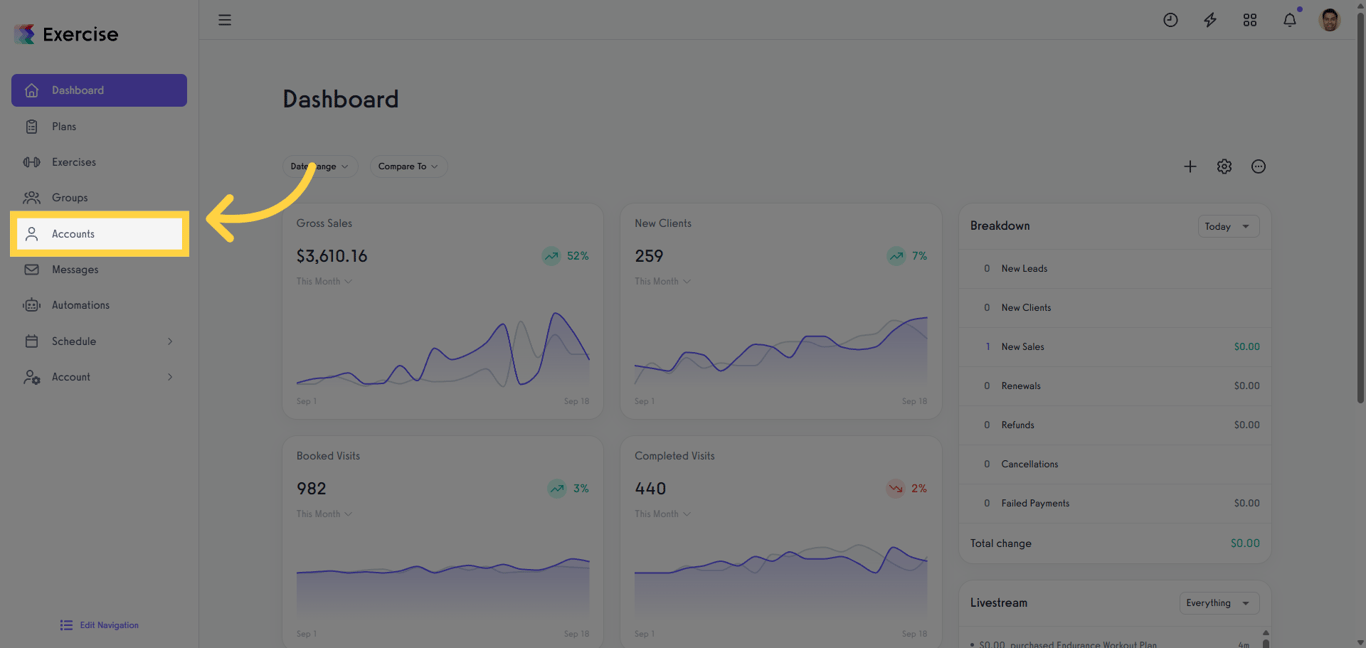Open the Livestream Everything dropdown
This screenshot has width=1366, height=648.
tap(1218, 603)
